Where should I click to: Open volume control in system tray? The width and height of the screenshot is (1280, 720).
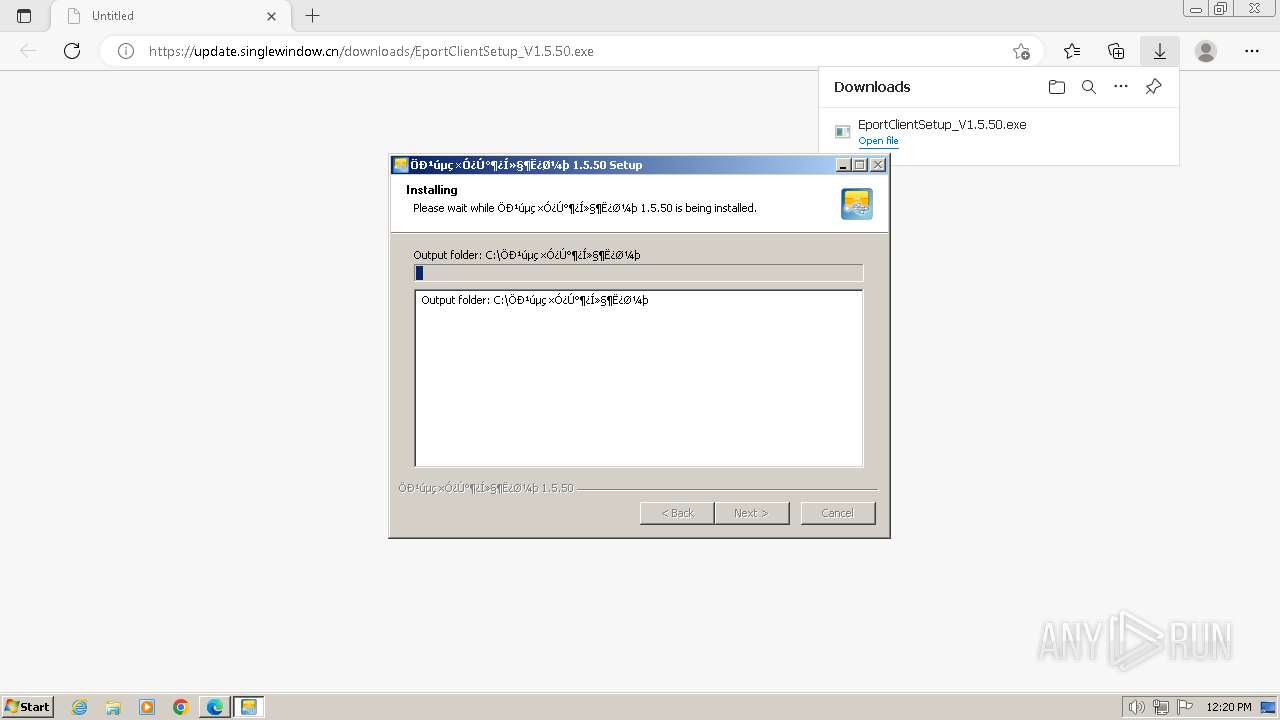(1137, 707)
